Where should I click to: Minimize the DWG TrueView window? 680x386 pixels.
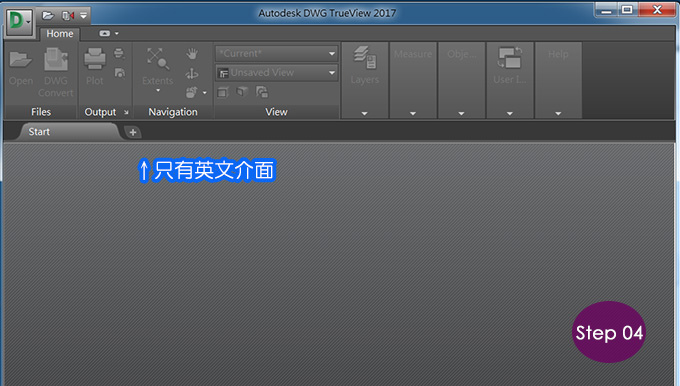[606, 10]
